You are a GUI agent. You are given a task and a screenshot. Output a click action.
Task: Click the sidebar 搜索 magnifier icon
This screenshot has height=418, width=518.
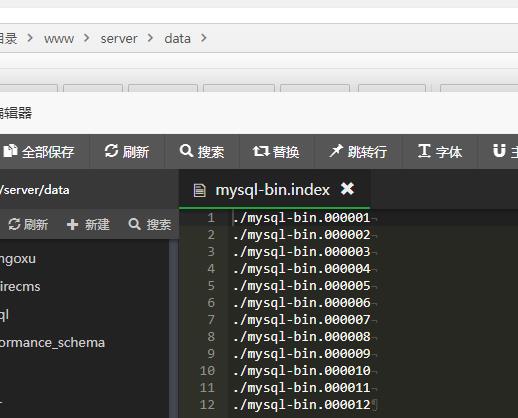tap(134, 224)
